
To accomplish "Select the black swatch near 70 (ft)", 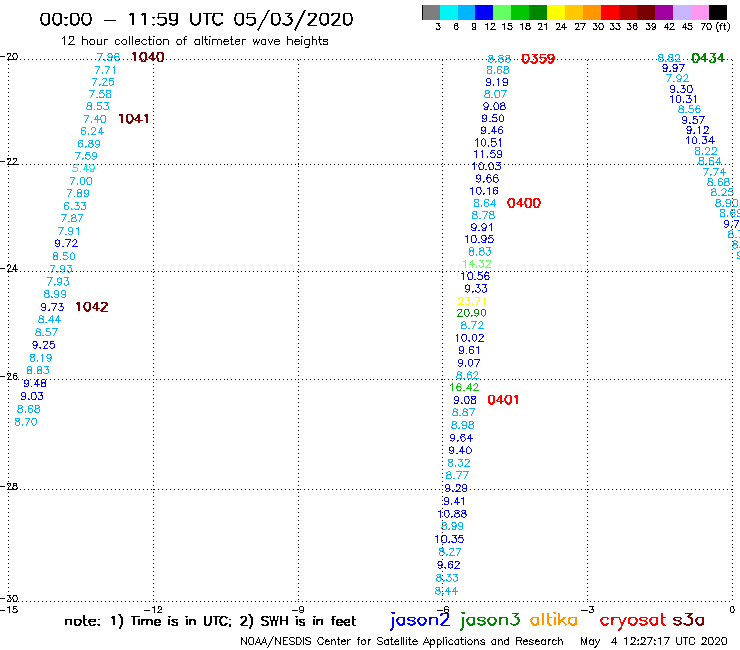I will 718,12.
